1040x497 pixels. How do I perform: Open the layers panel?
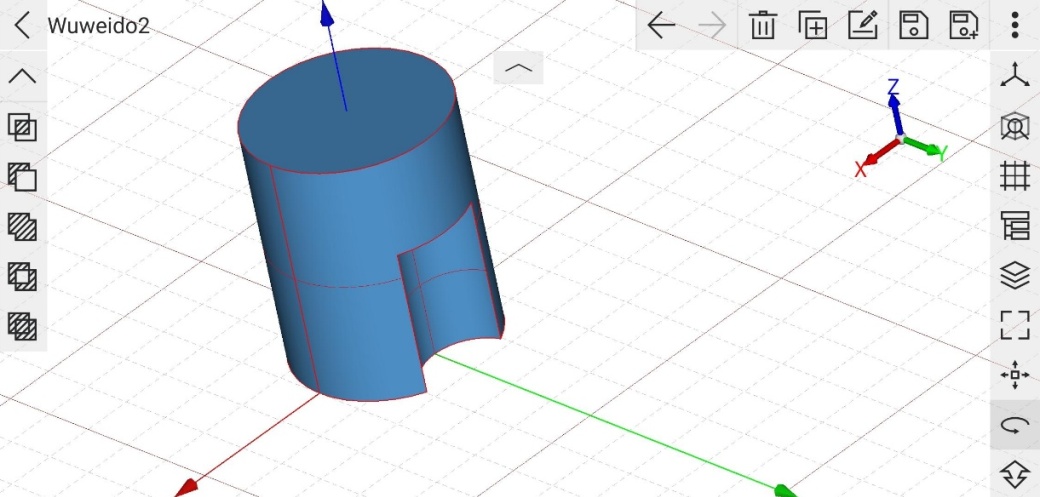tap(1015, 276)
